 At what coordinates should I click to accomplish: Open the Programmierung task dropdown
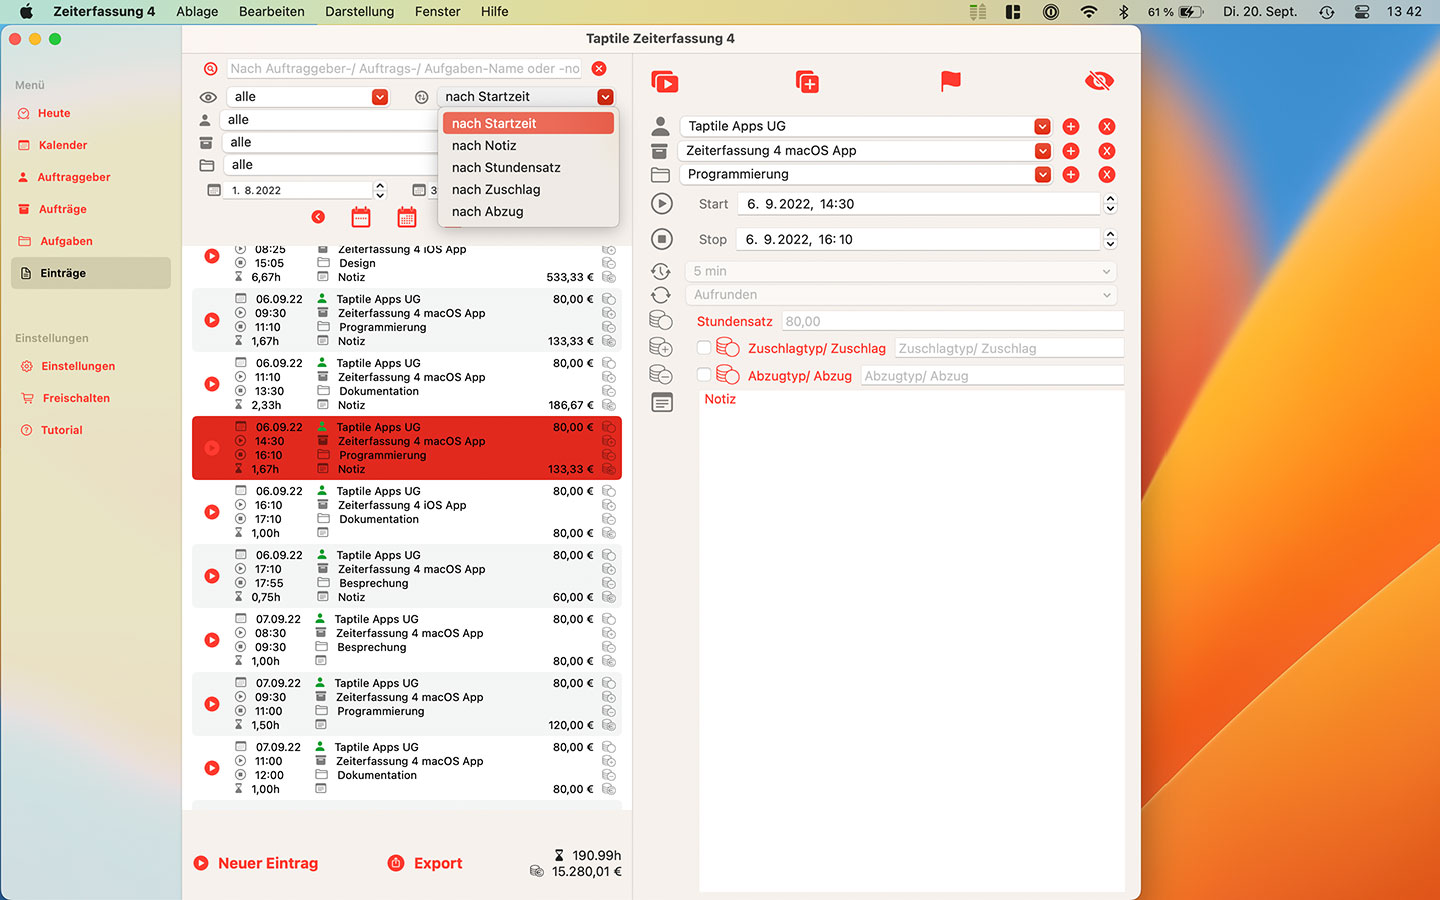click(x=1042, y=174)
